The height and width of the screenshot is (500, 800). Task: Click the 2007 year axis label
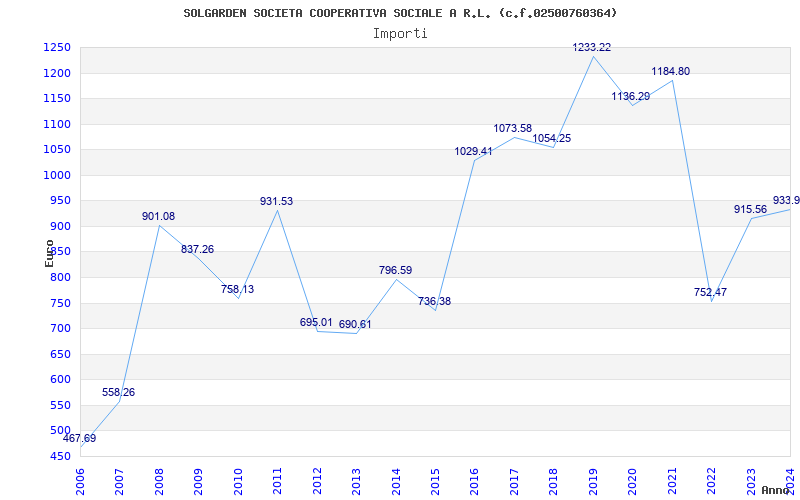point(119,482)
